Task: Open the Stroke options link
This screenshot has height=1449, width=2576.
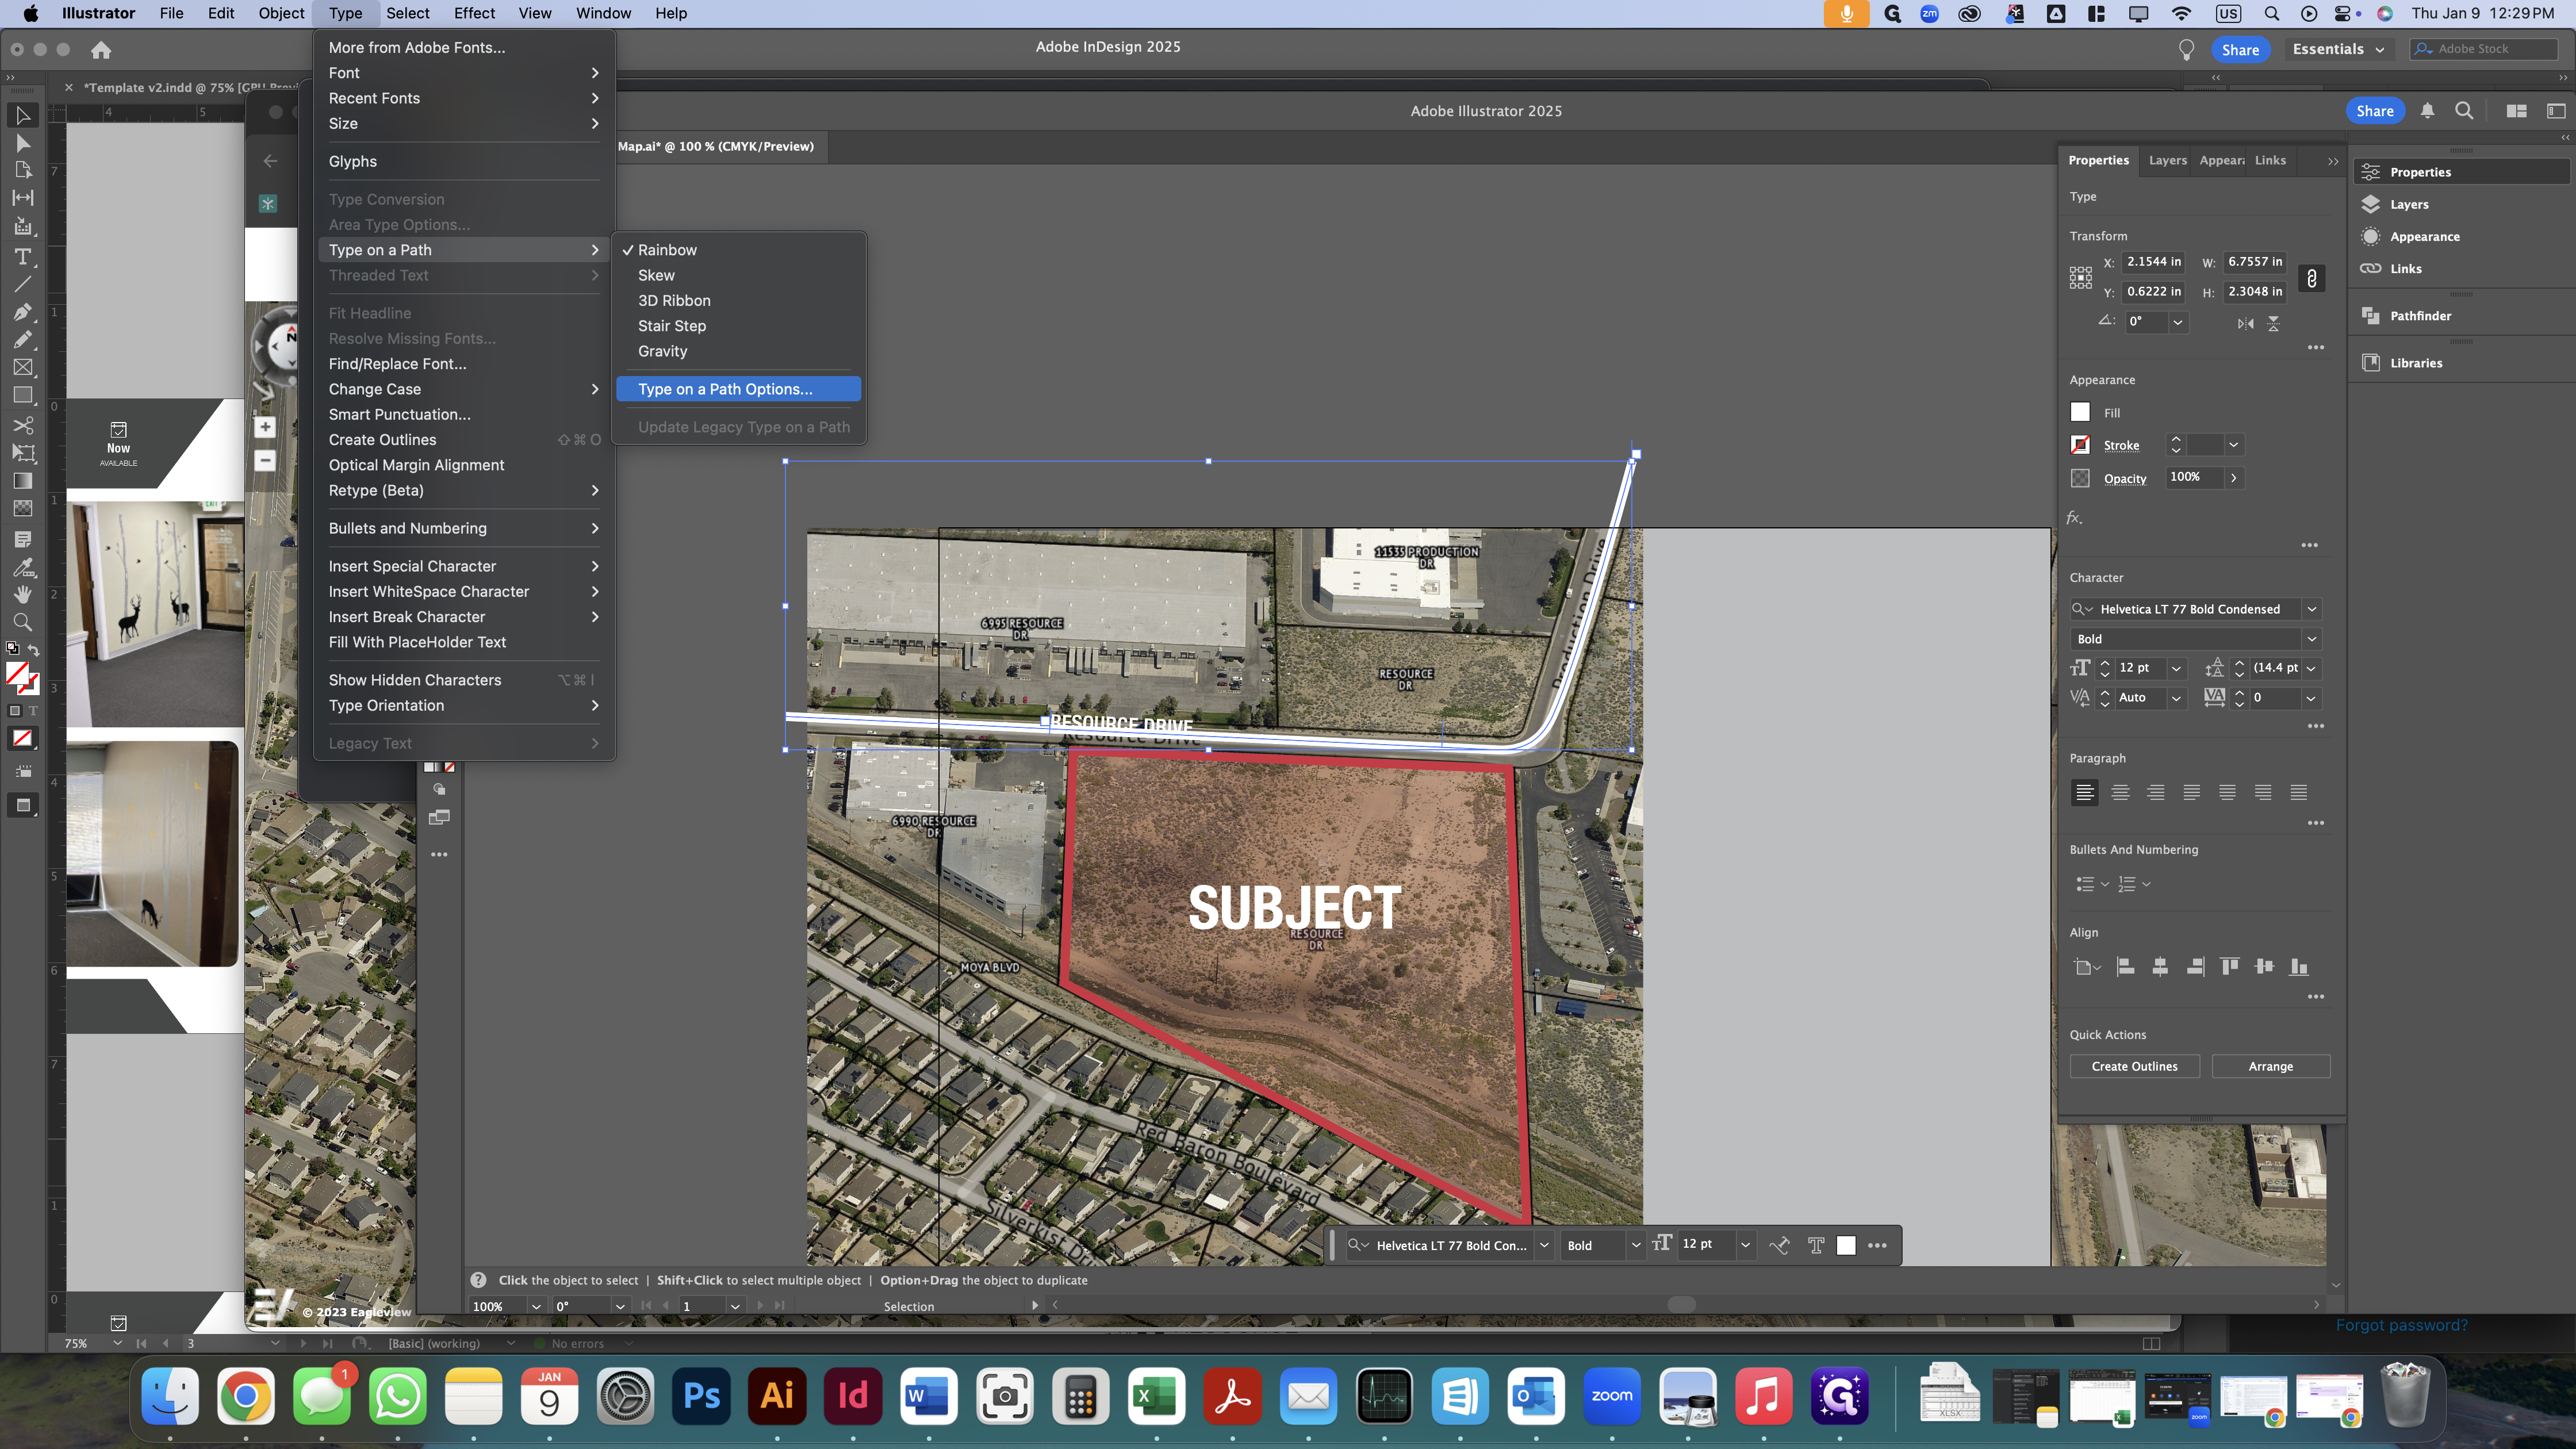Action: click(2121, 445)
